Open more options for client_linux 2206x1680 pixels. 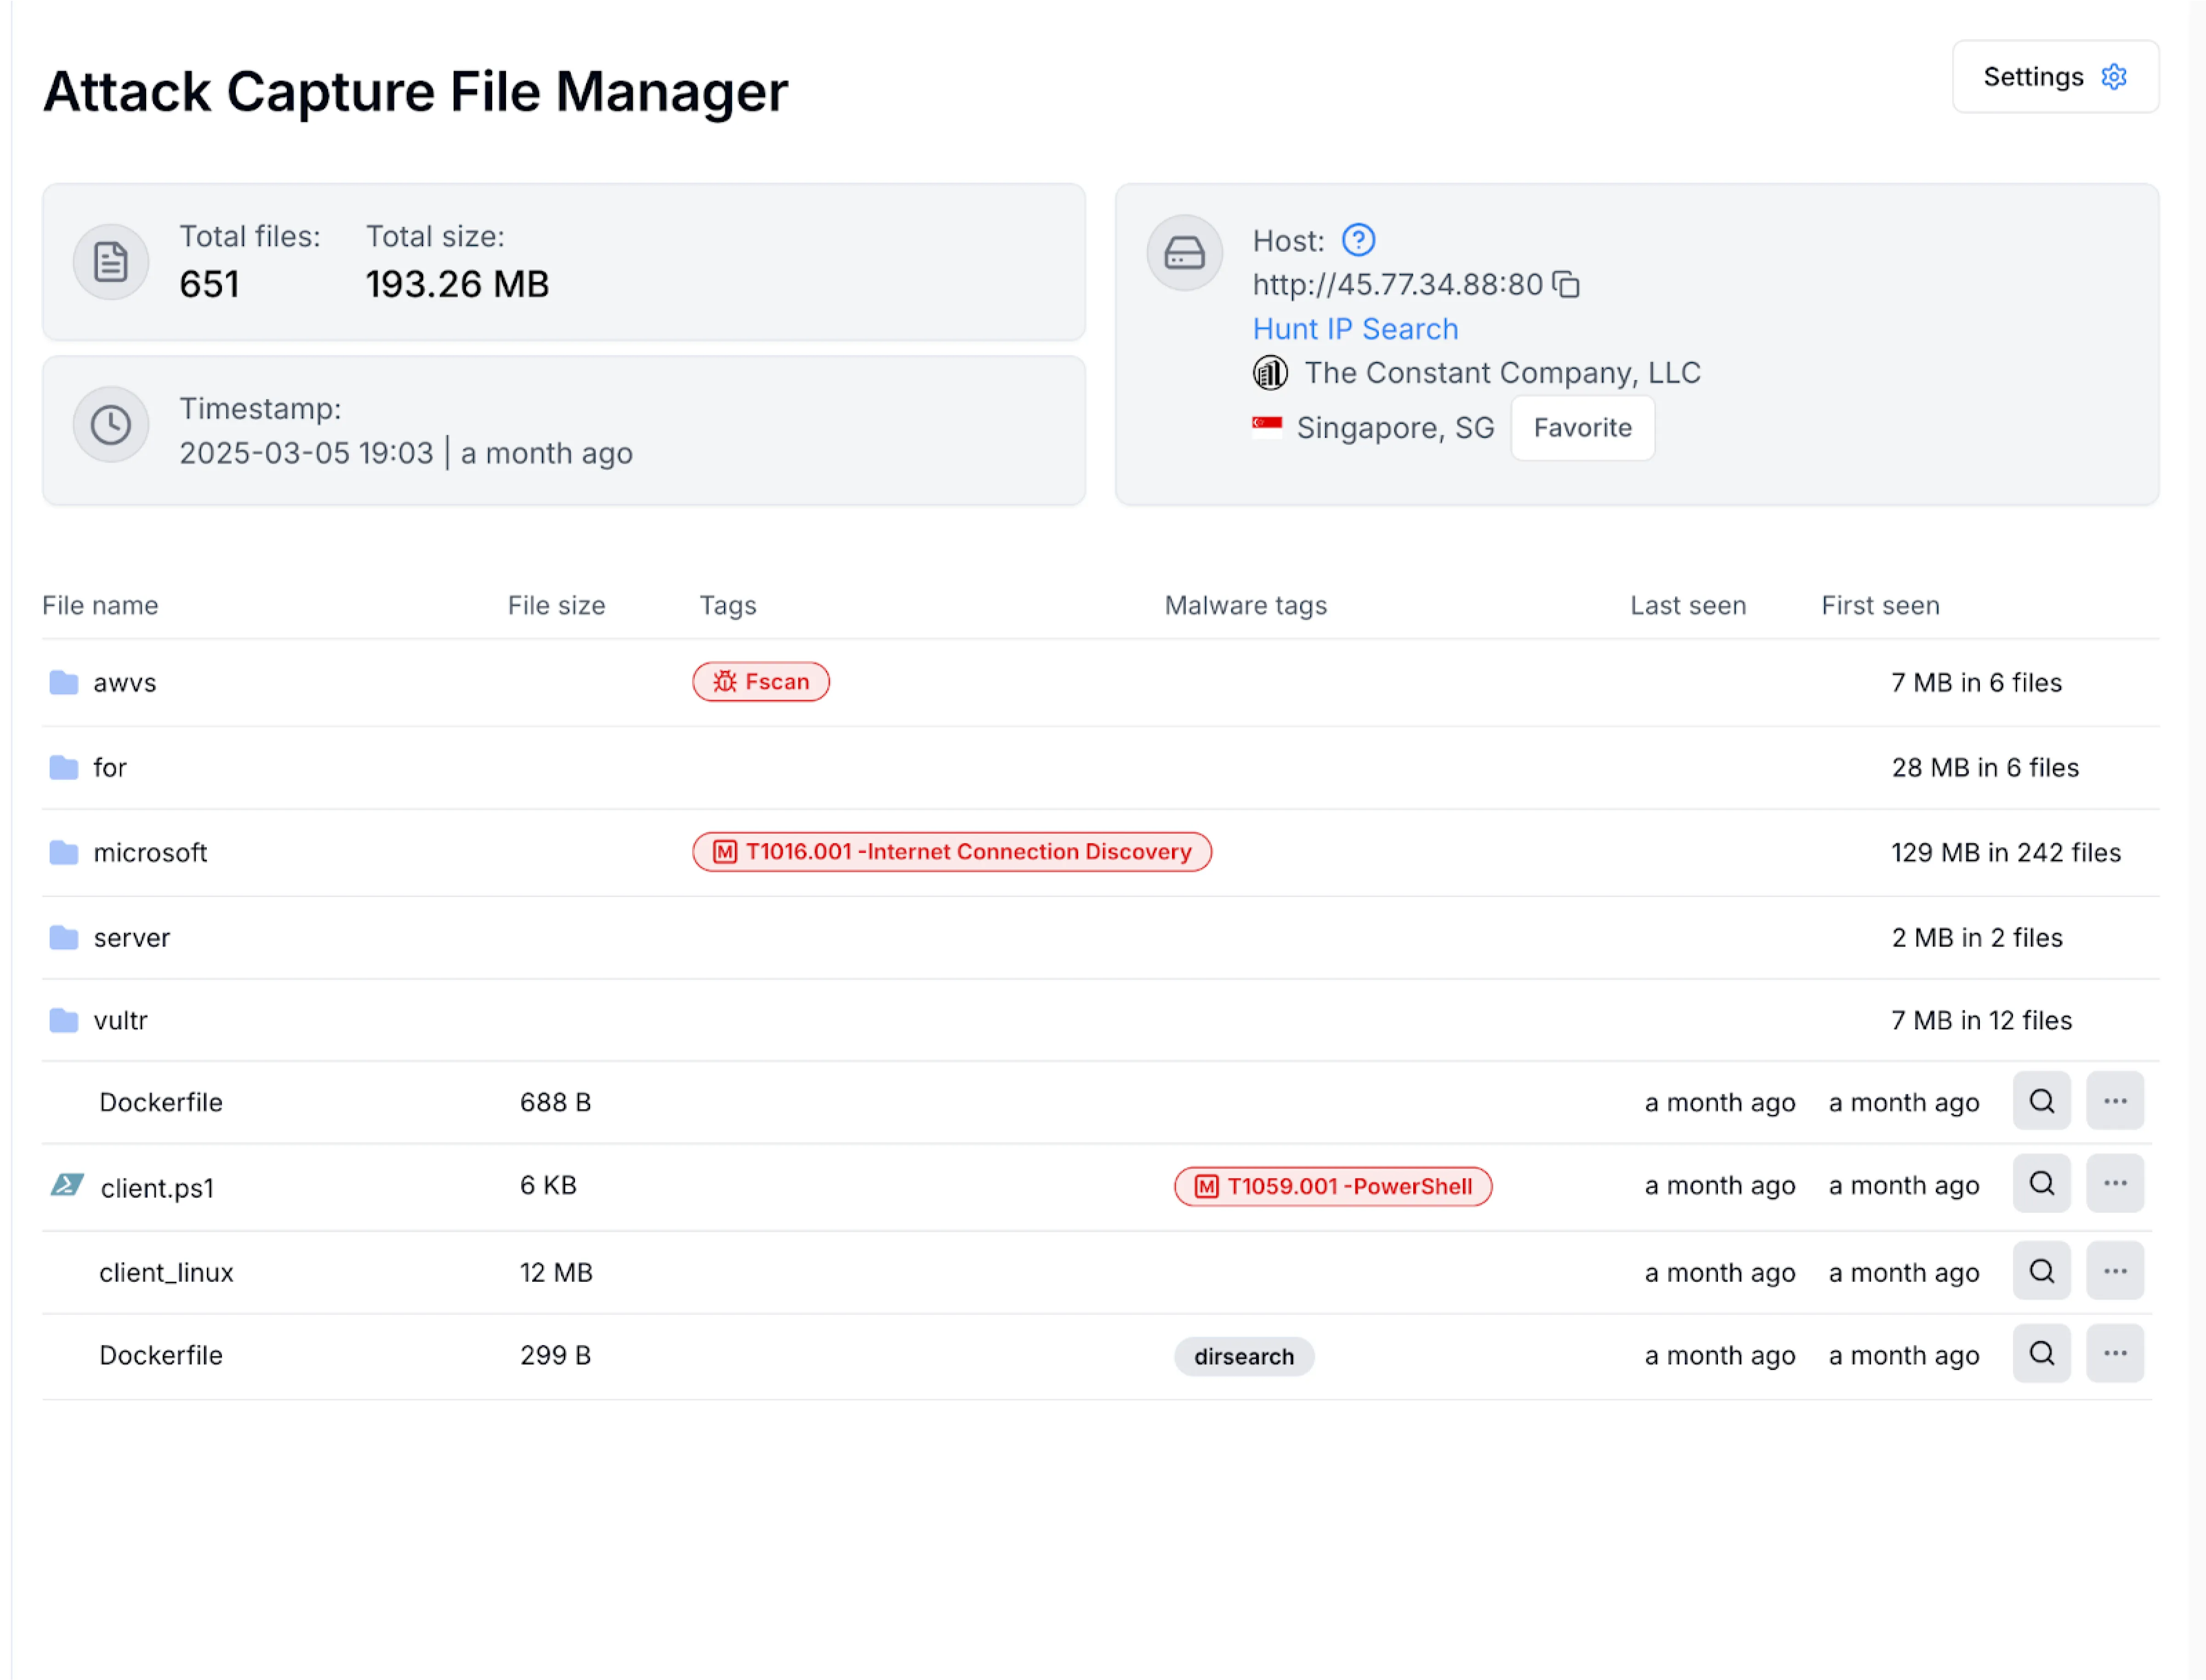(2115, 1271)
